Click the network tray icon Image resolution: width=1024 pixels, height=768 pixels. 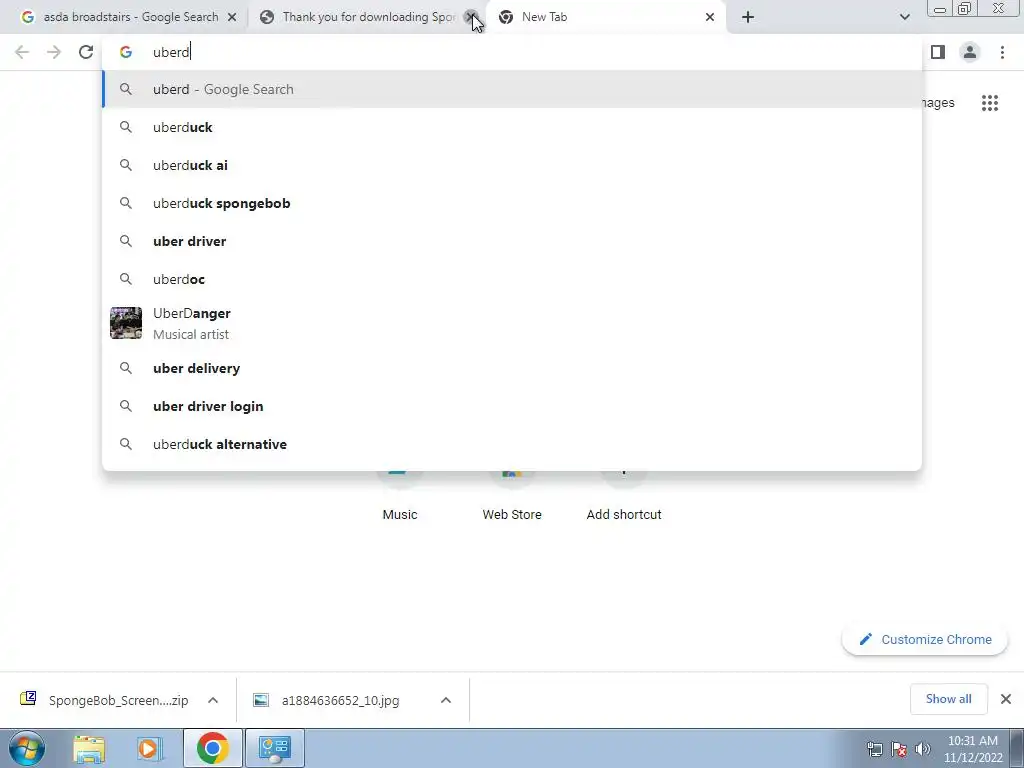click(x=874, y=748)
